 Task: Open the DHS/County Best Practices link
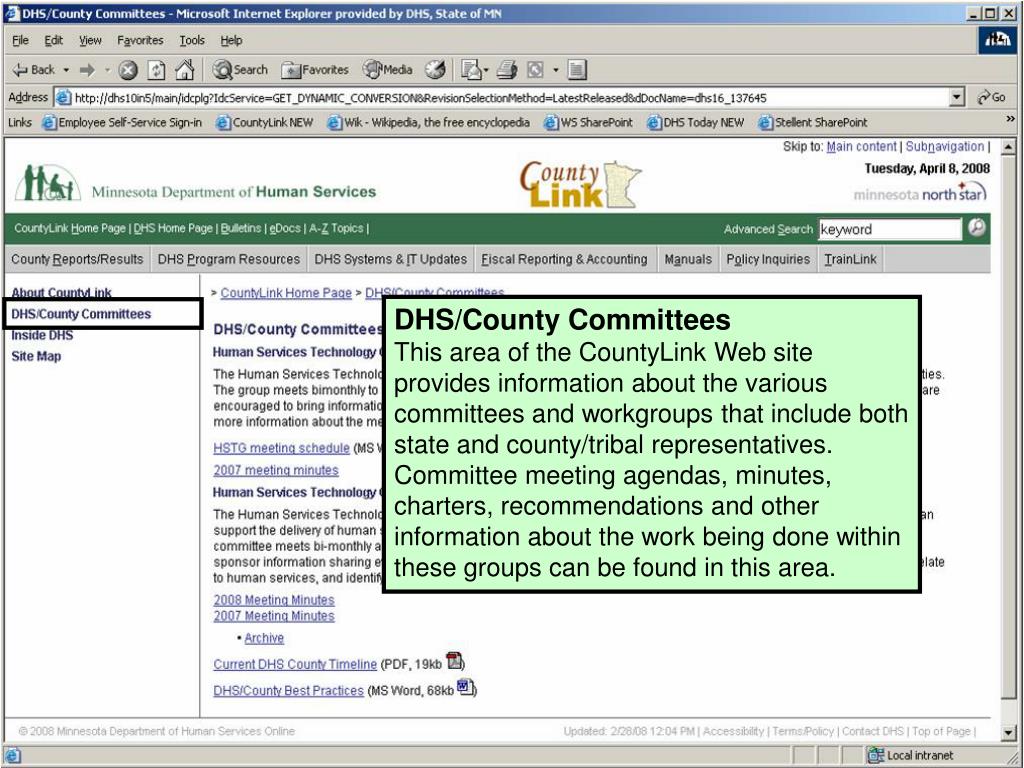[x=290, y=690]
